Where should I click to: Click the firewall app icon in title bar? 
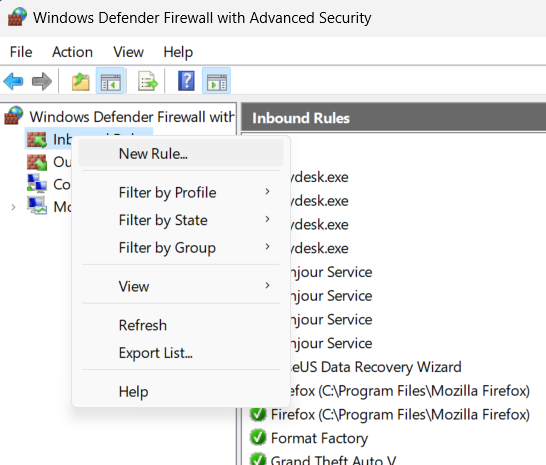pyautogui.click(x=17, y=17)
